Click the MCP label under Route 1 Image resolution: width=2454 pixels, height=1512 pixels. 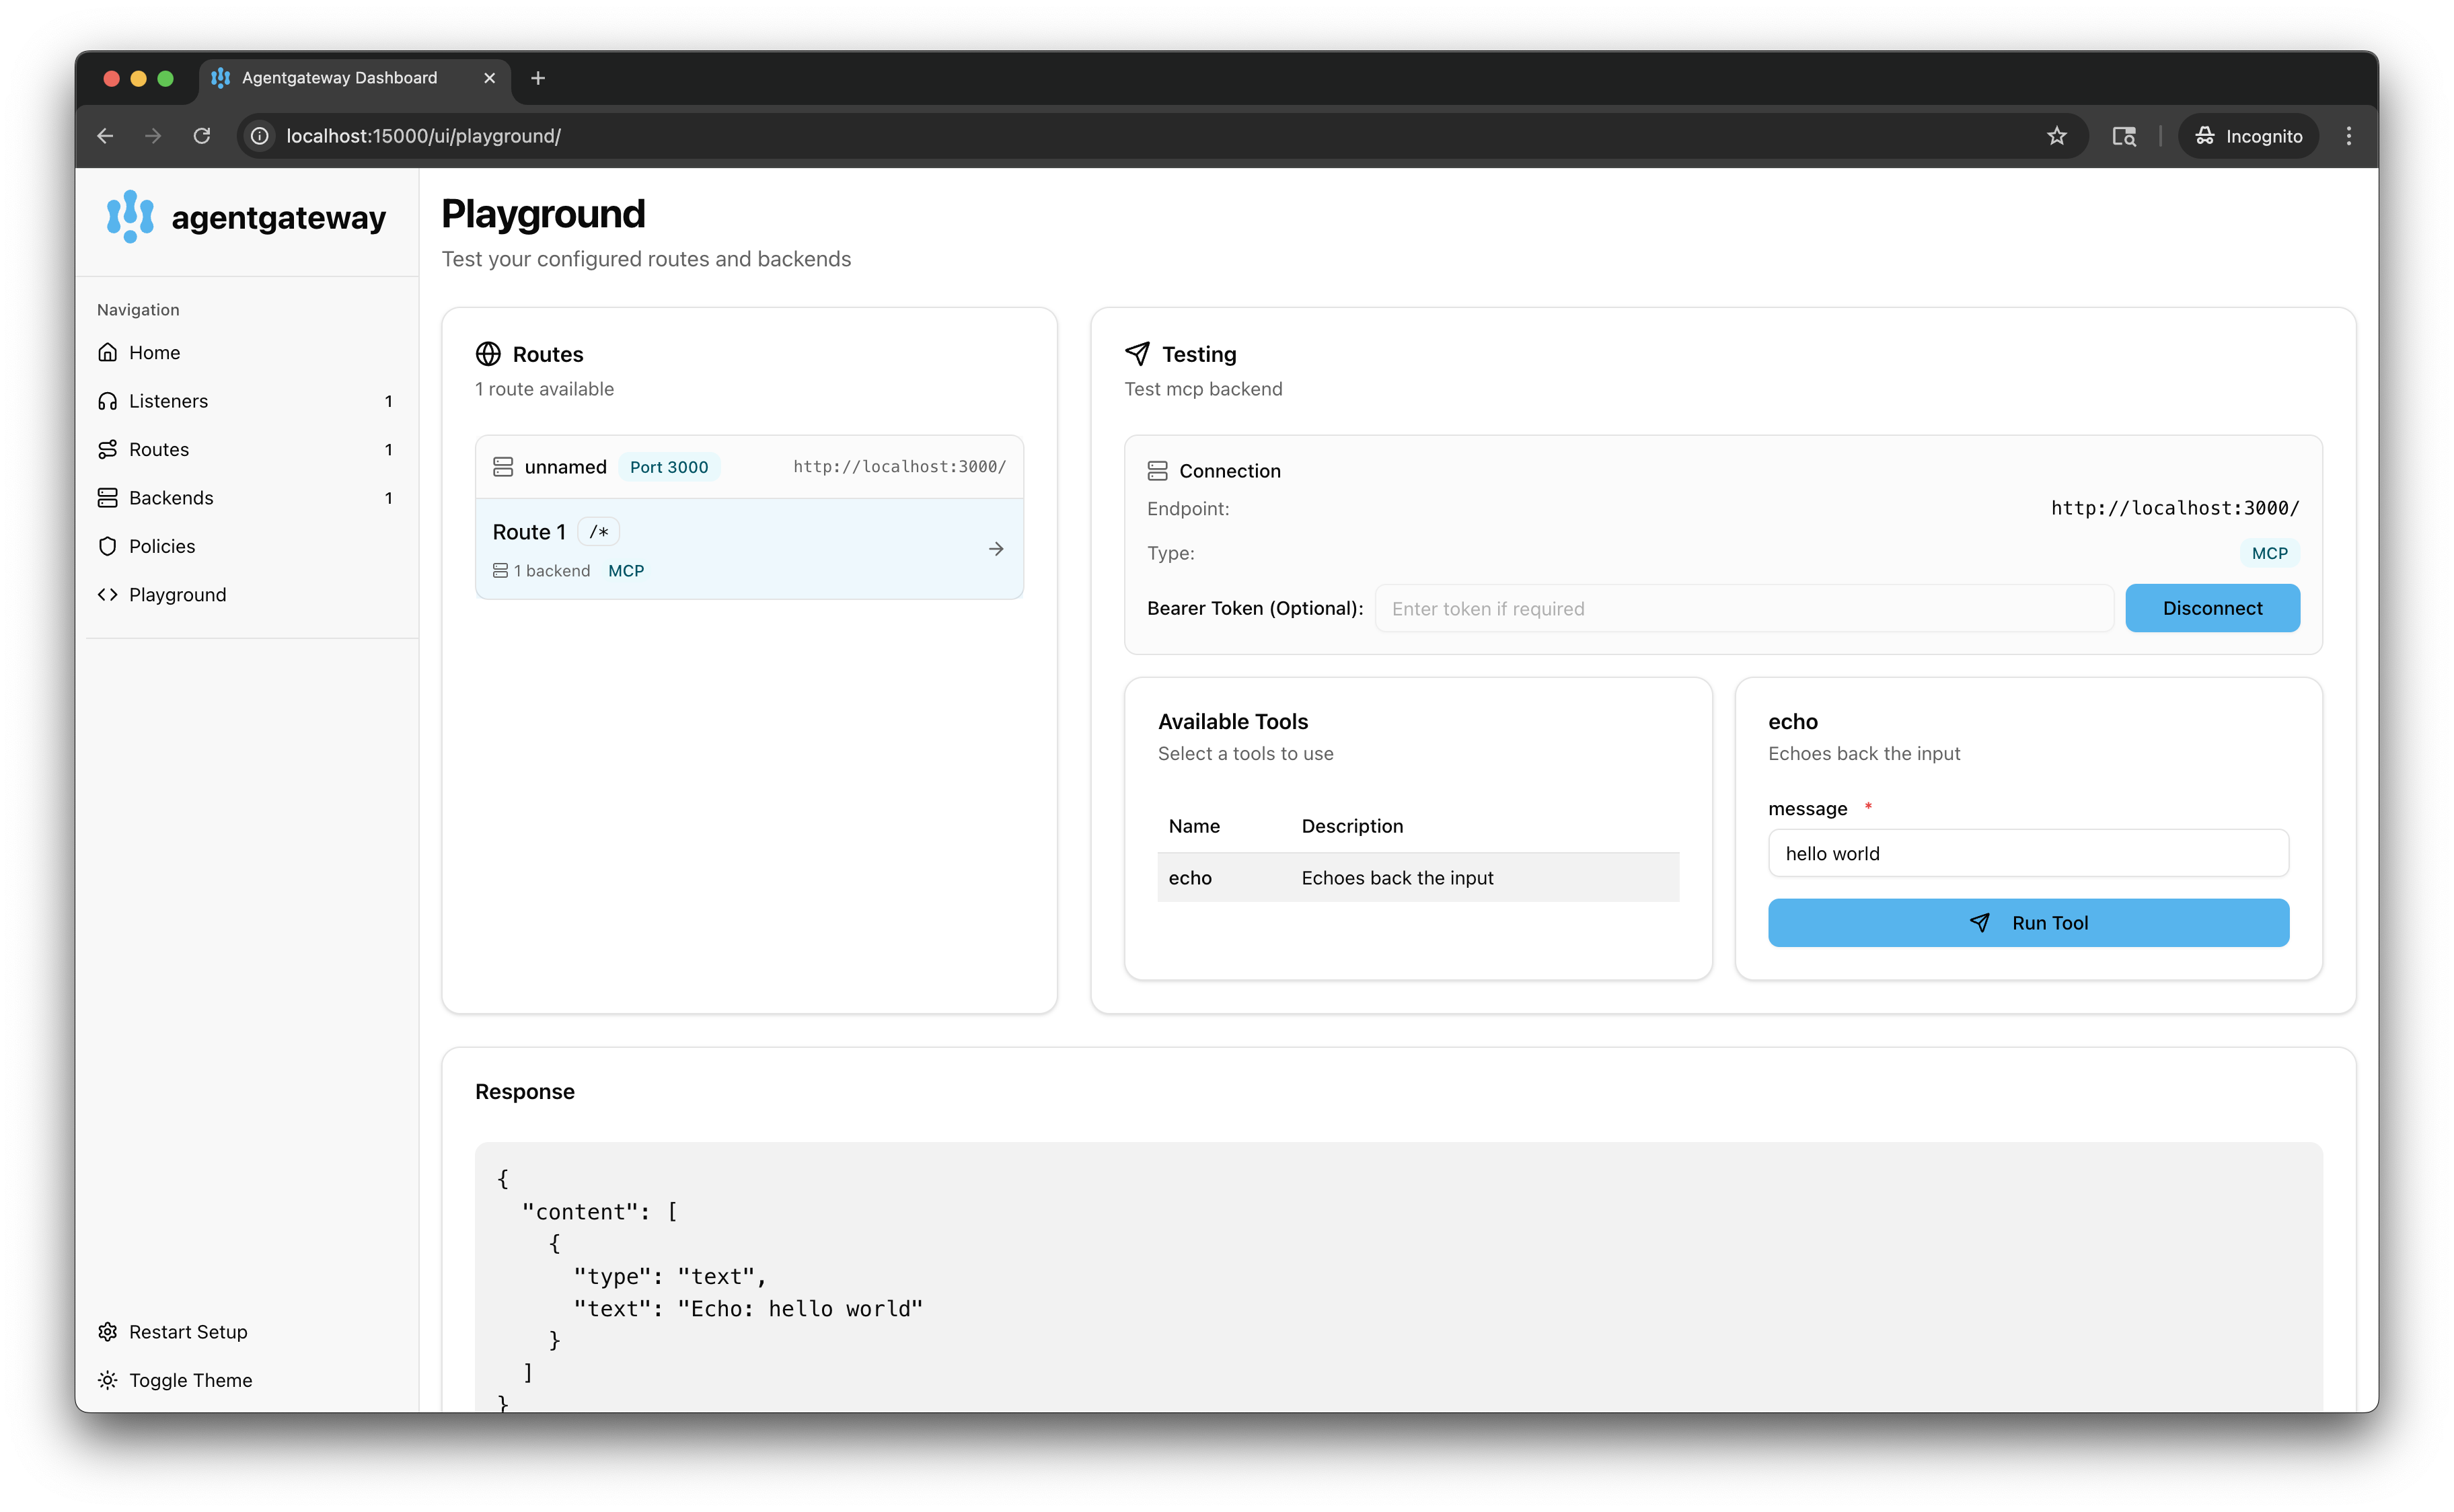click(626, 570)
